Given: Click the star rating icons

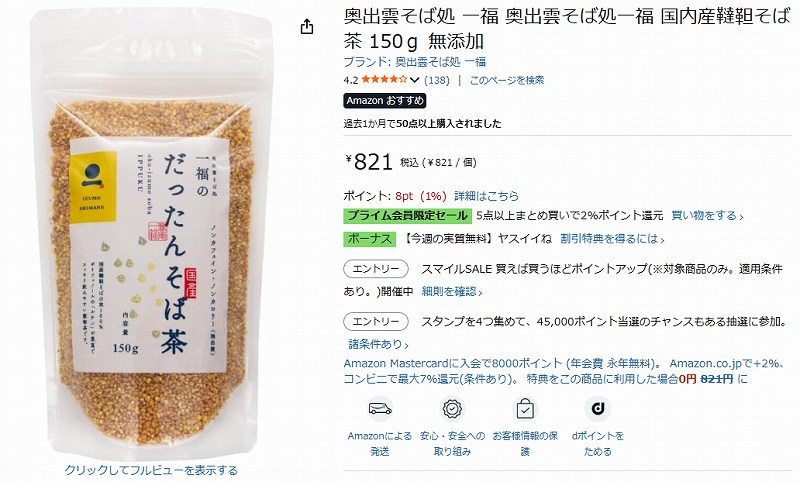Looking at the screenshot, I should [x=384, y=80].
